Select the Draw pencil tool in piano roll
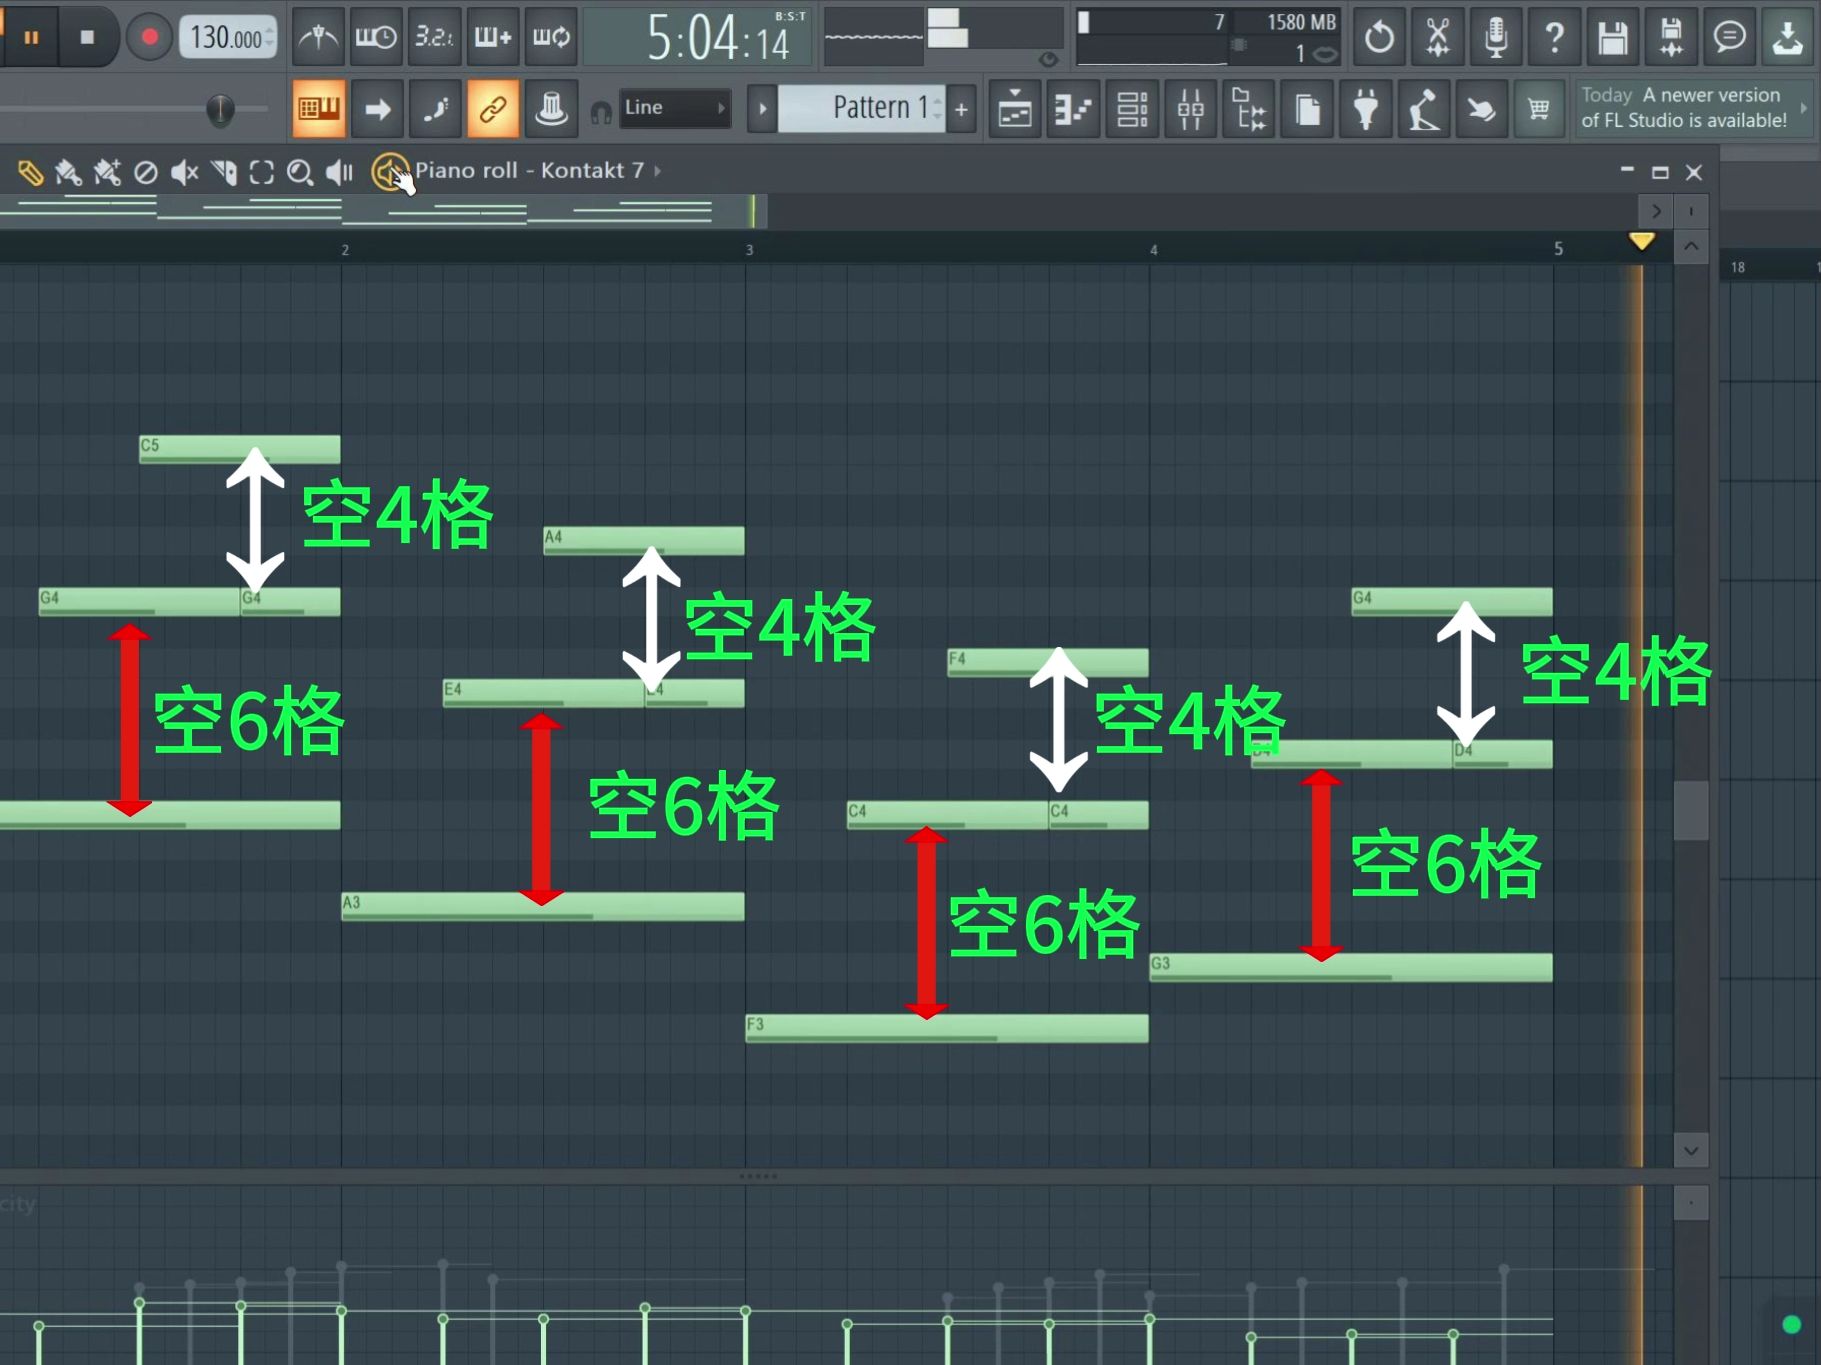 30,172
